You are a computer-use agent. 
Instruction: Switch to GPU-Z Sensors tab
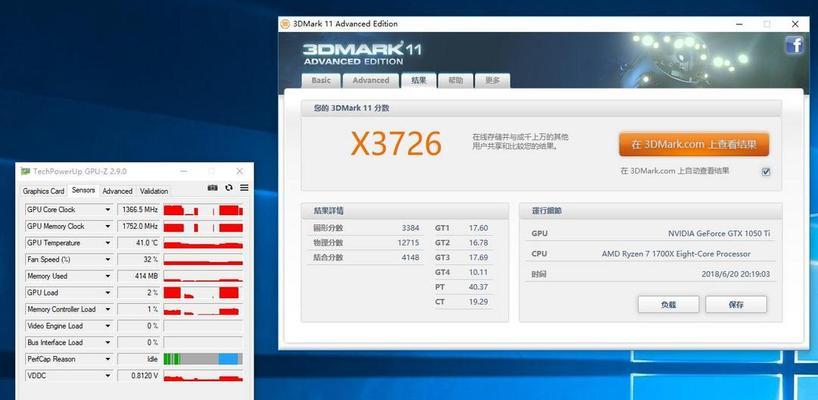coord(83,190)
